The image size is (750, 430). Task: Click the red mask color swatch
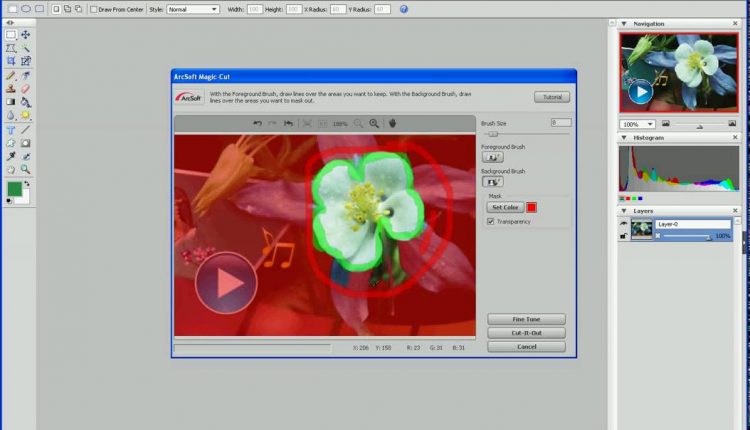[531, 207]
